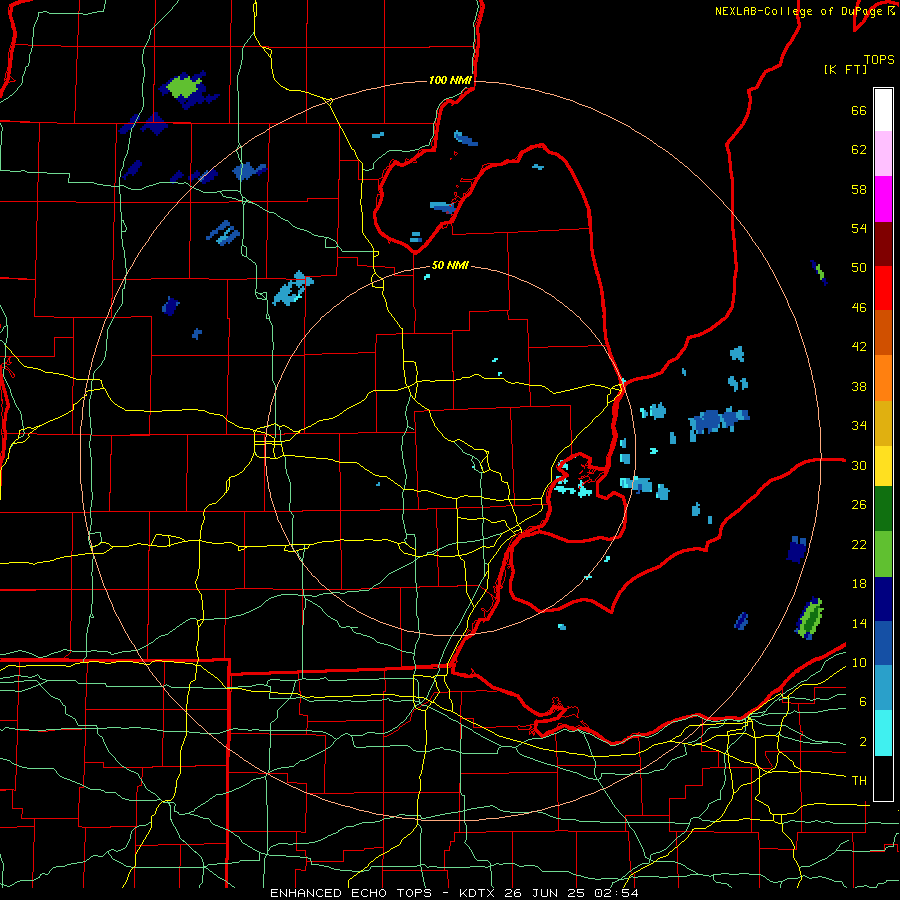Click the "62" legend value
The image size is (900, 900).
859,150
